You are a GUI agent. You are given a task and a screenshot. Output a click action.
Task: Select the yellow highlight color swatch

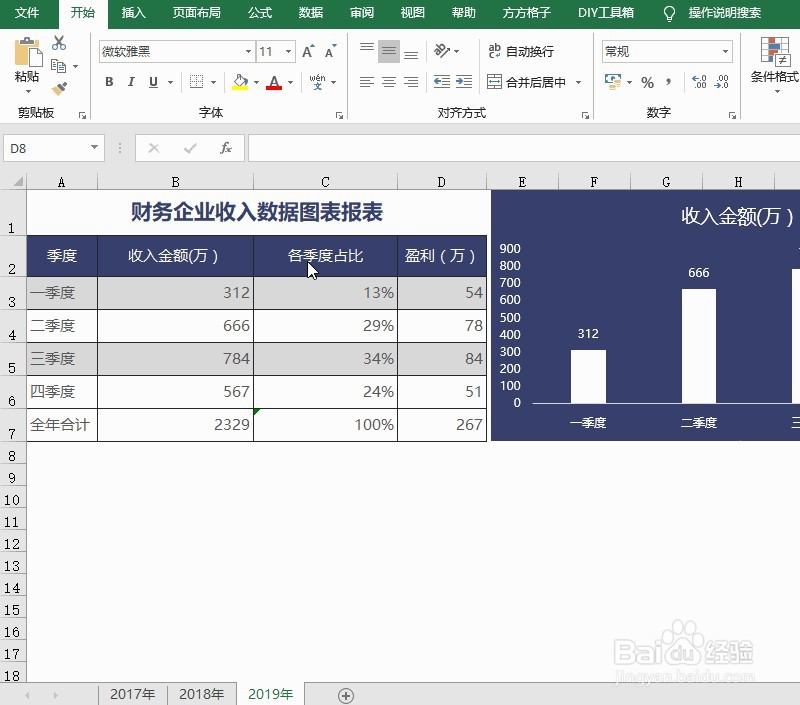coord(240,86)
